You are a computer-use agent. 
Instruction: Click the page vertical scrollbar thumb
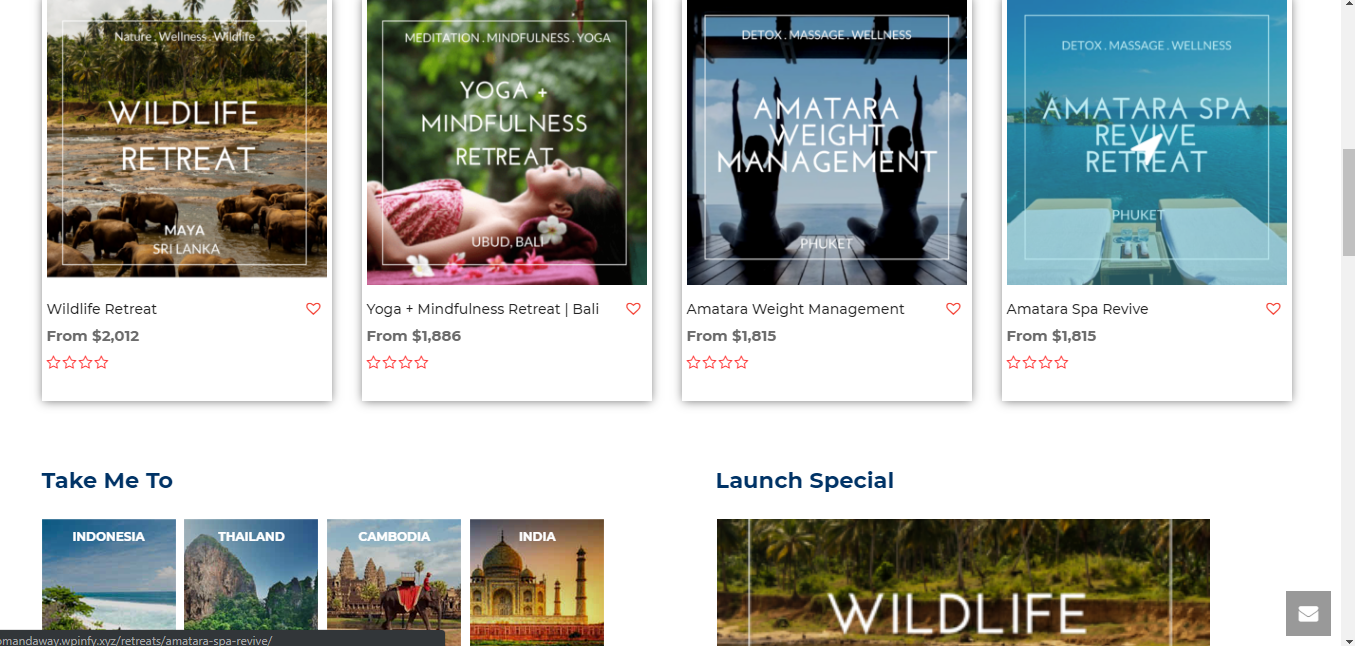point(1348,202)
